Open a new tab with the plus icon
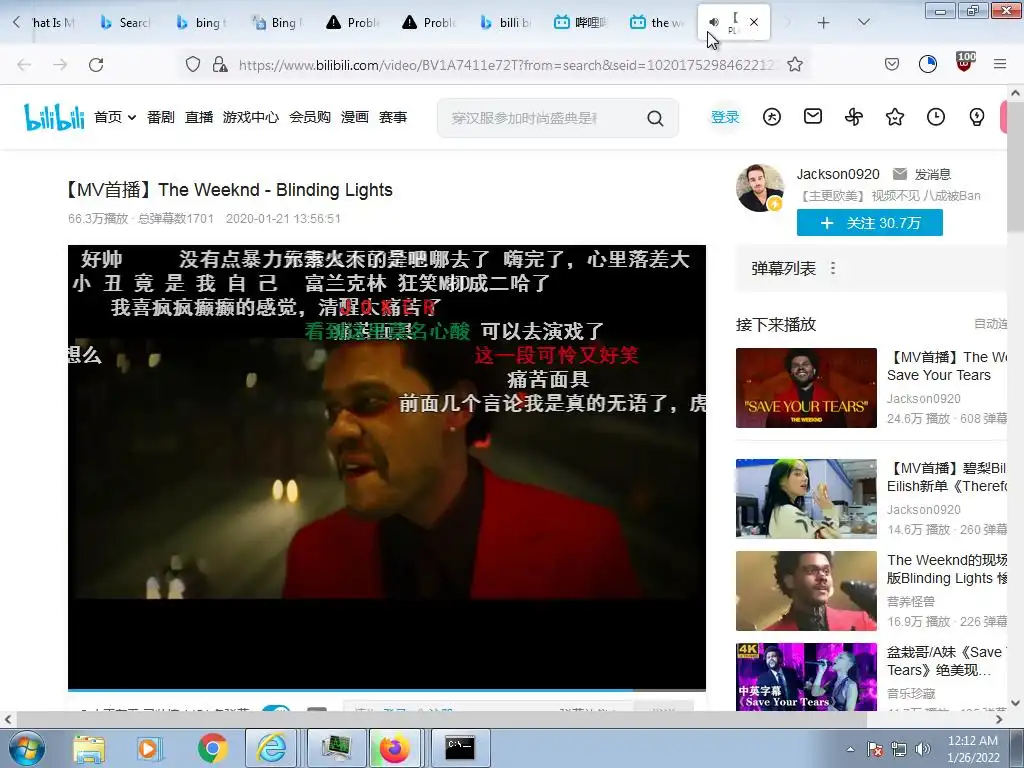 824,23
